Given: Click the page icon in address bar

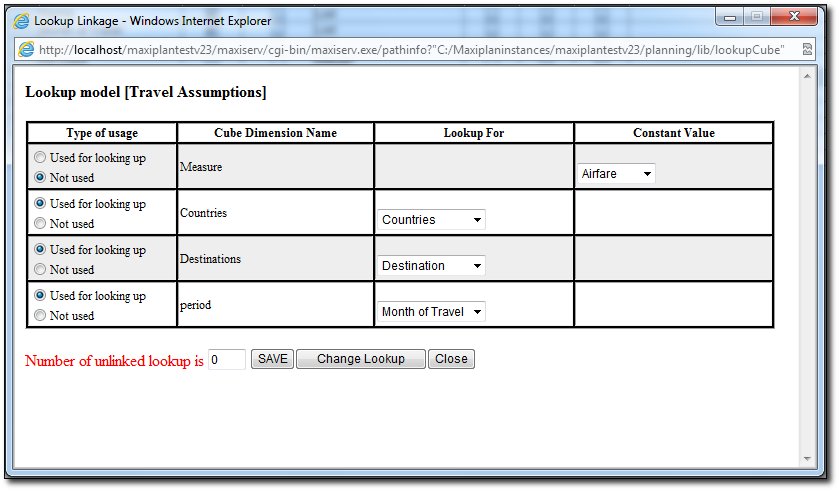Looking at the screenshot, I should coord(26,50).
